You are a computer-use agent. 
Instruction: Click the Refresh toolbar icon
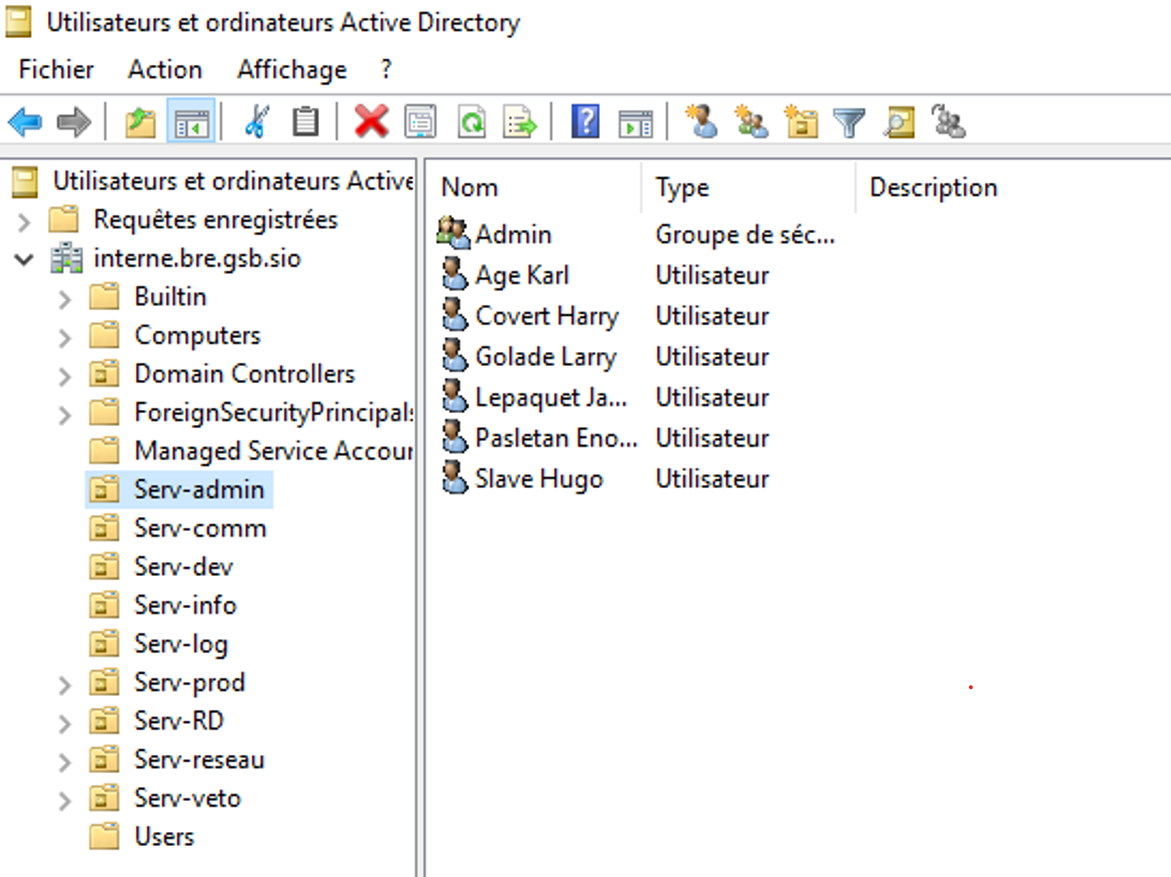click(x=471, y=123)
